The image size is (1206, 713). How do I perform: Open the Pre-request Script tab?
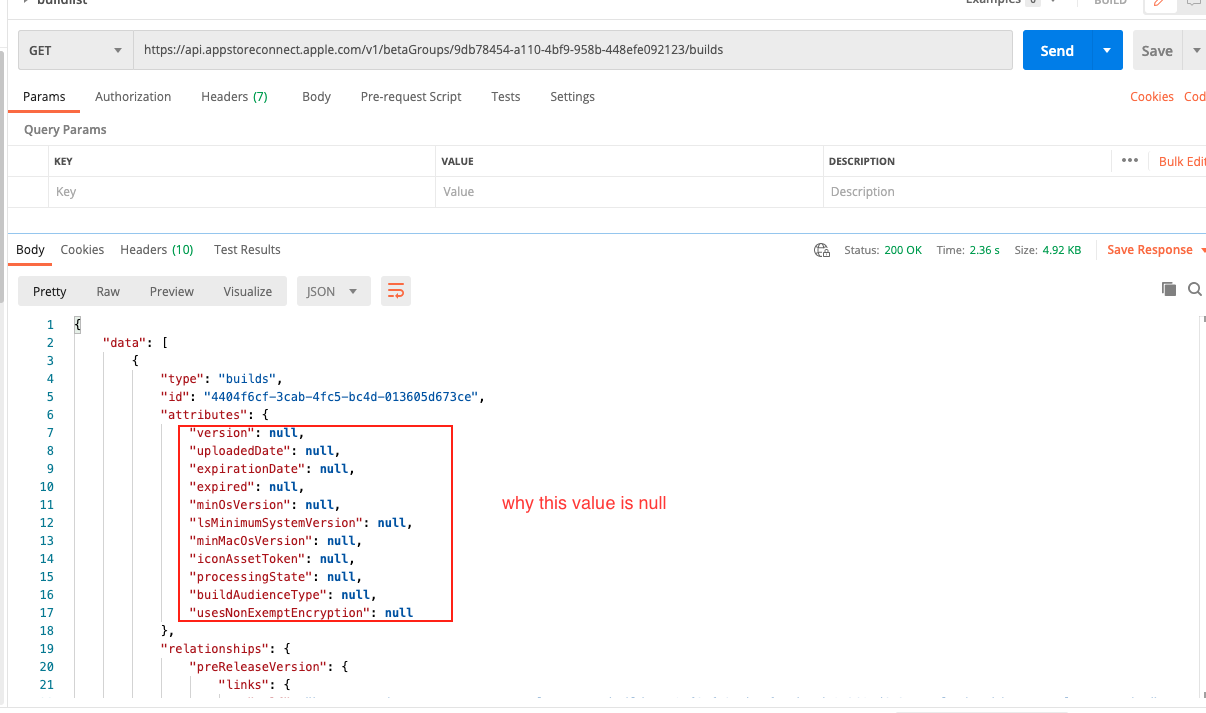click(x=411, y=97)
